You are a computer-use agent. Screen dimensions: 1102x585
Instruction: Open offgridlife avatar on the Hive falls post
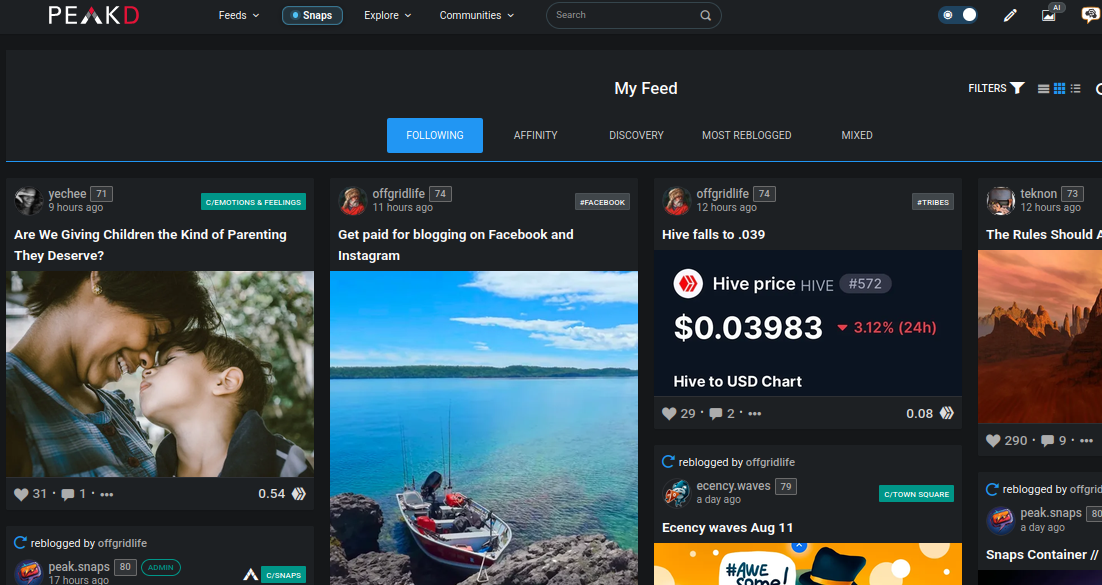(677, 200)
